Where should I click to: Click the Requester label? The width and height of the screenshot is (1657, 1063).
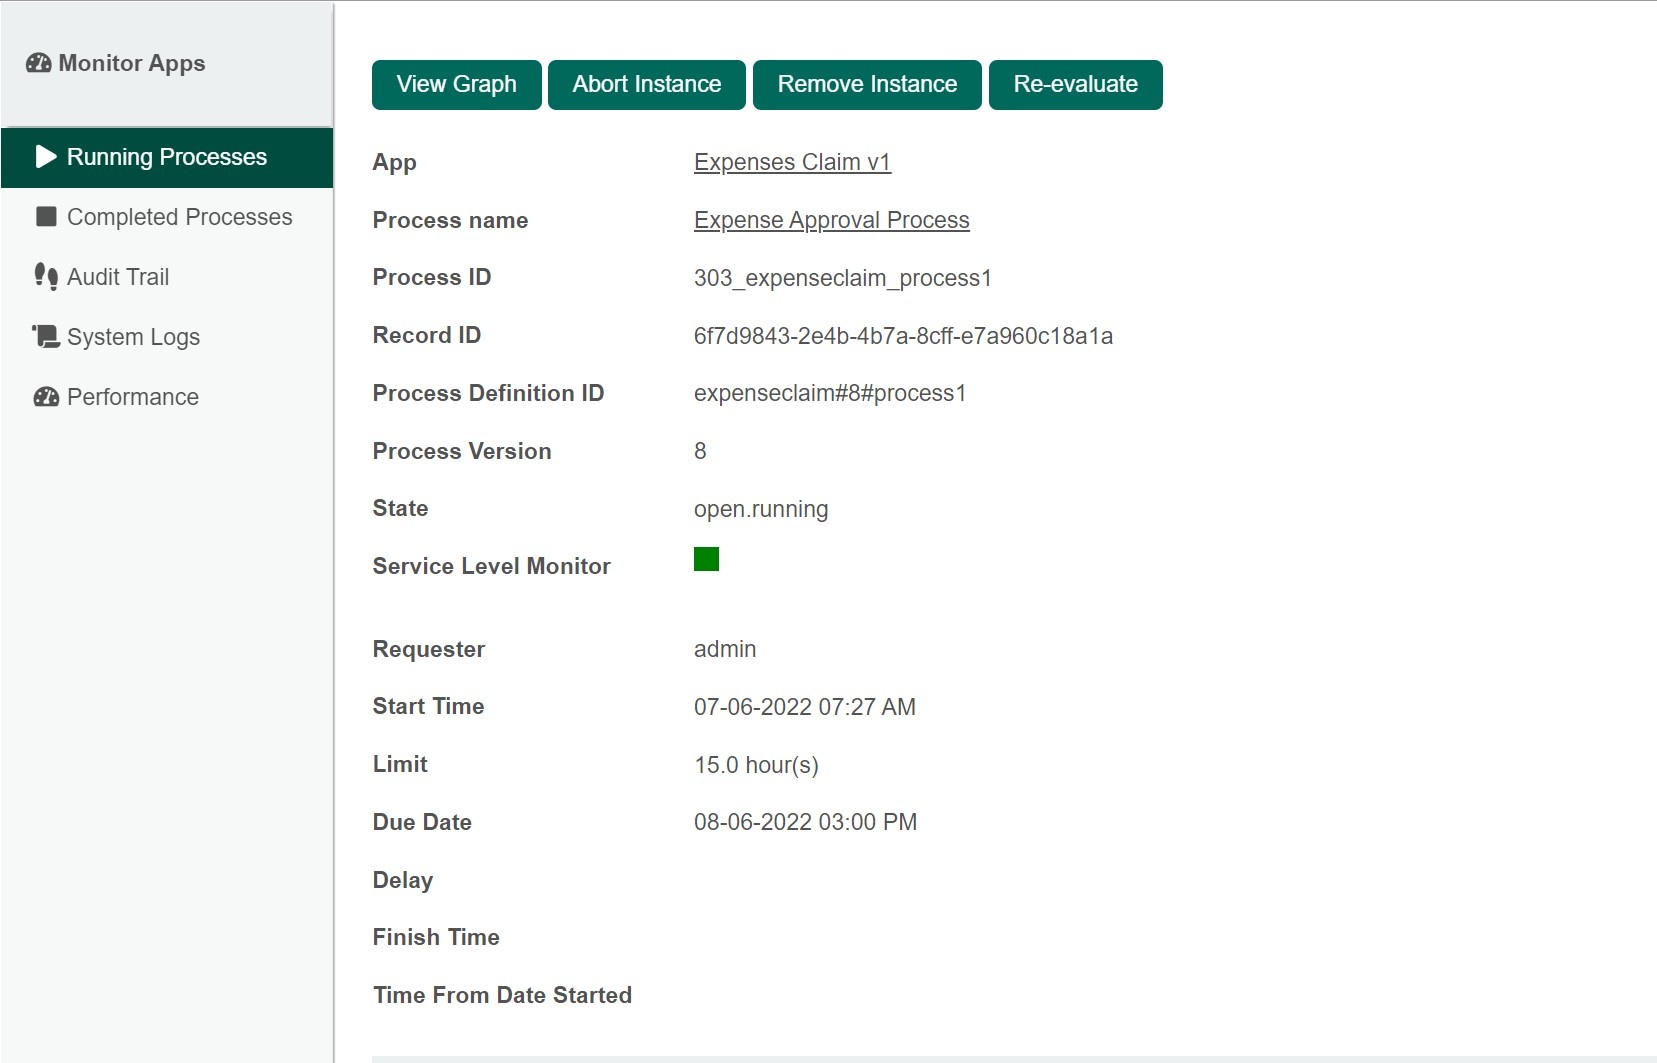[x=429, y=649]
